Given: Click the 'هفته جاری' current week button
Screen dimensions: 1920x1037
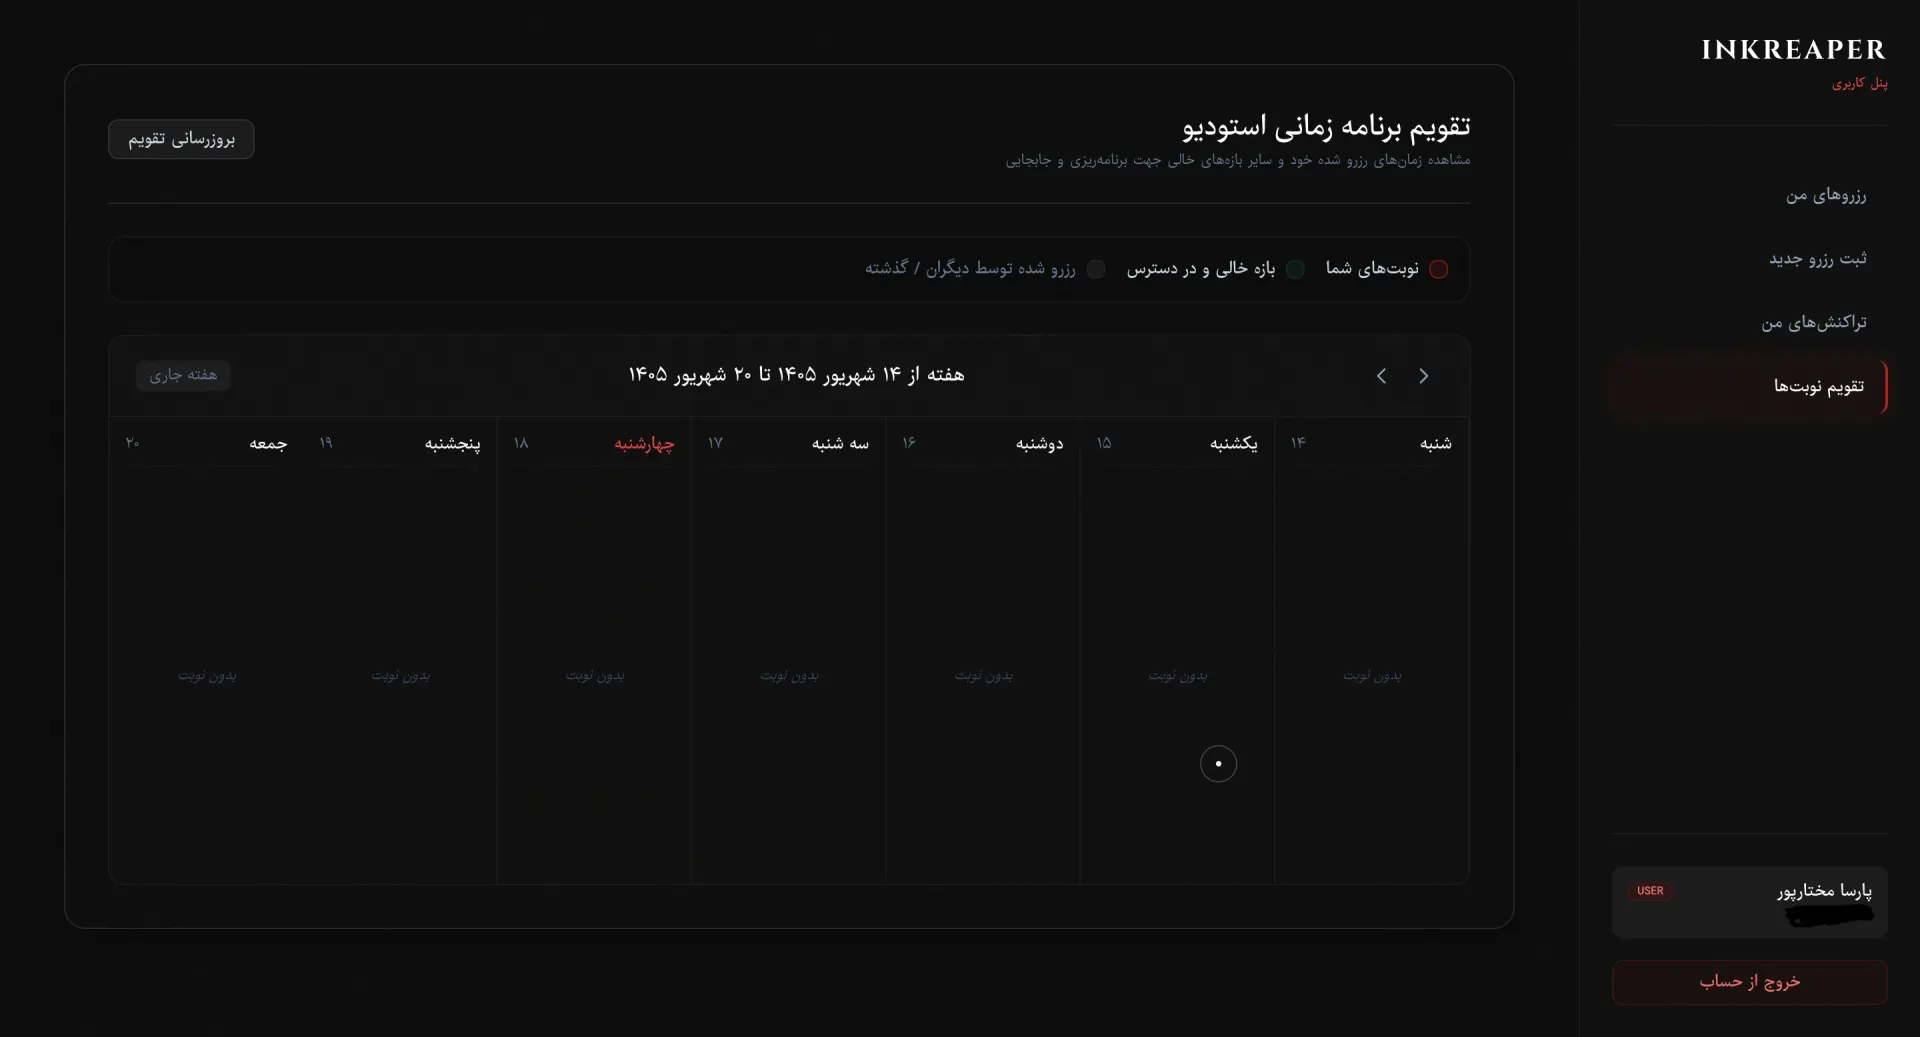Looking at the screenshot, I should [x=183, y=375].
